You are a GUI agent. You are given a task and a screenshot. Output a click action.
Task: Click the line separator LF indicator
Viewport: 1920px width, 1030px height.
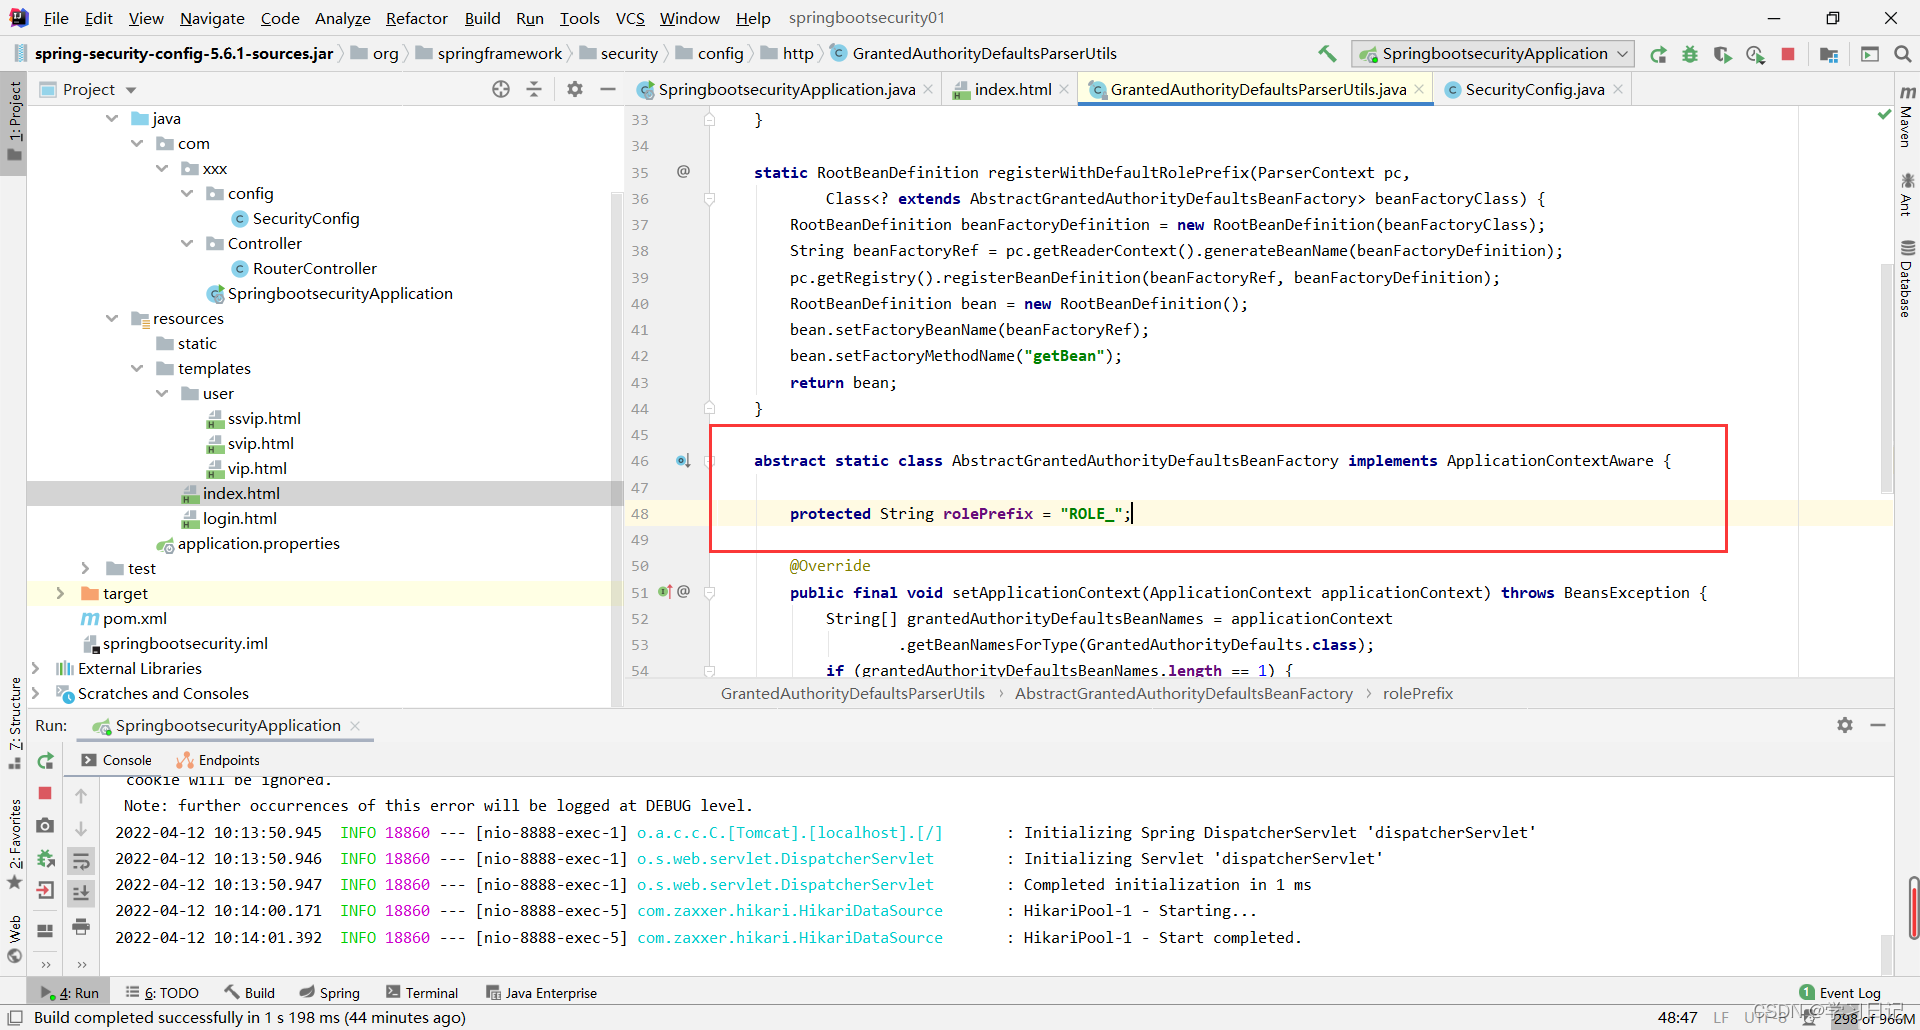pos(1721,1018)
